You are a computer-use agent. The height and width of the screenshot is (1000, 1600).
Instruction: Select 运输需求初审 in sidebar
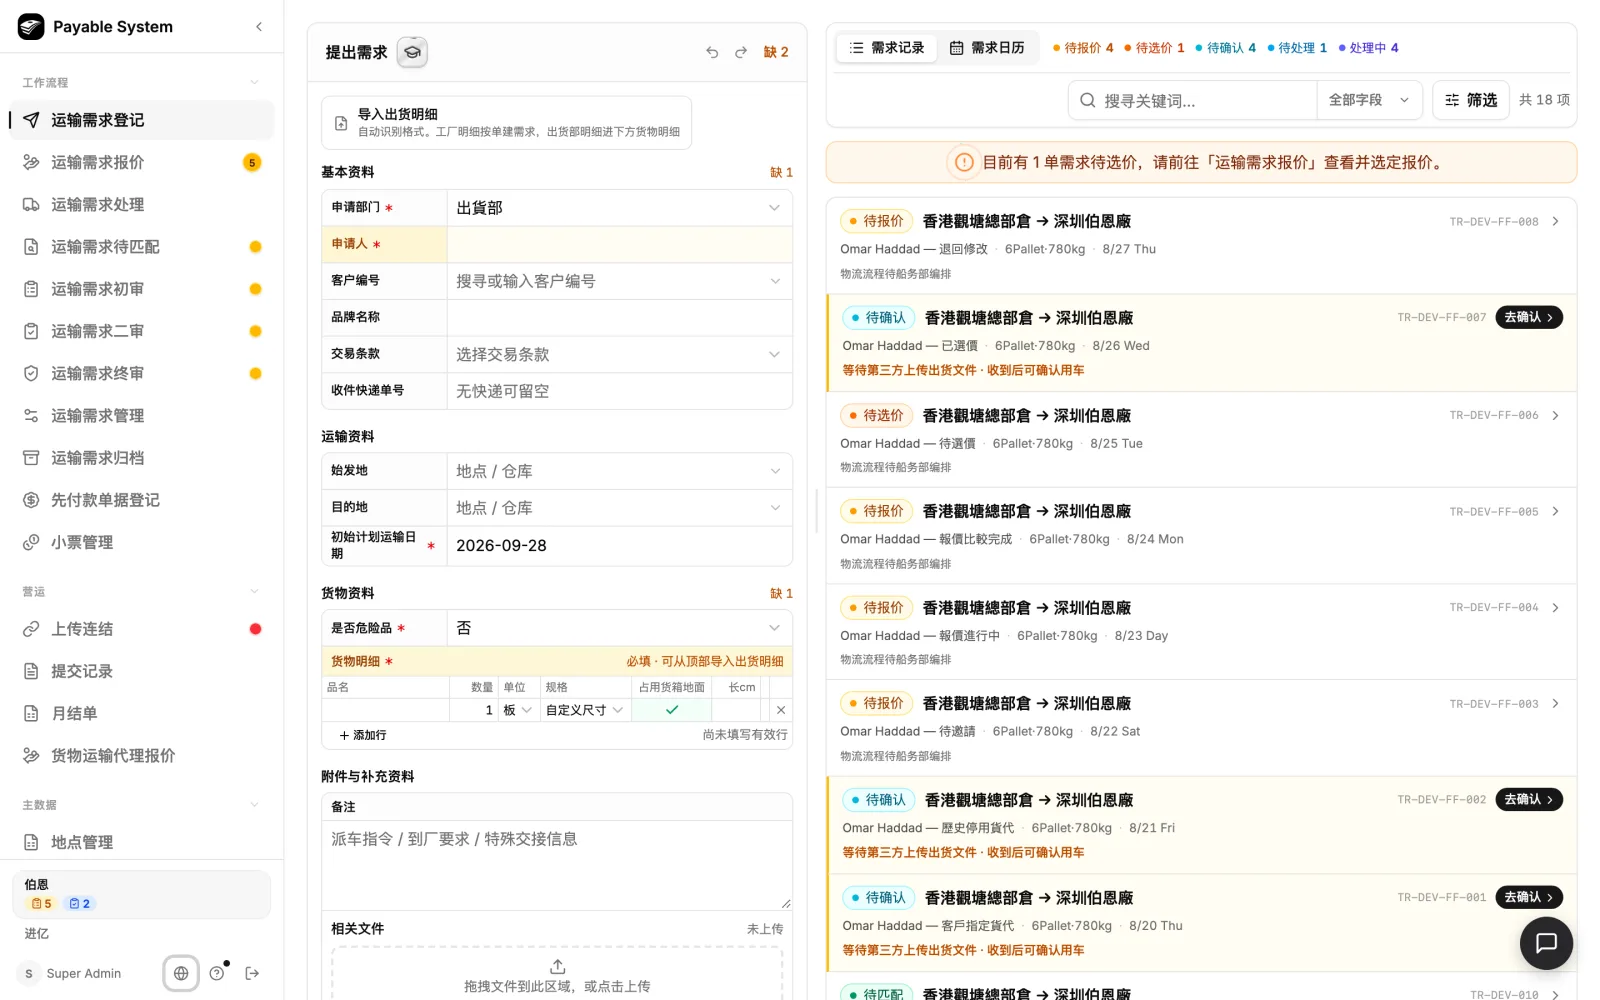(141, 289)
